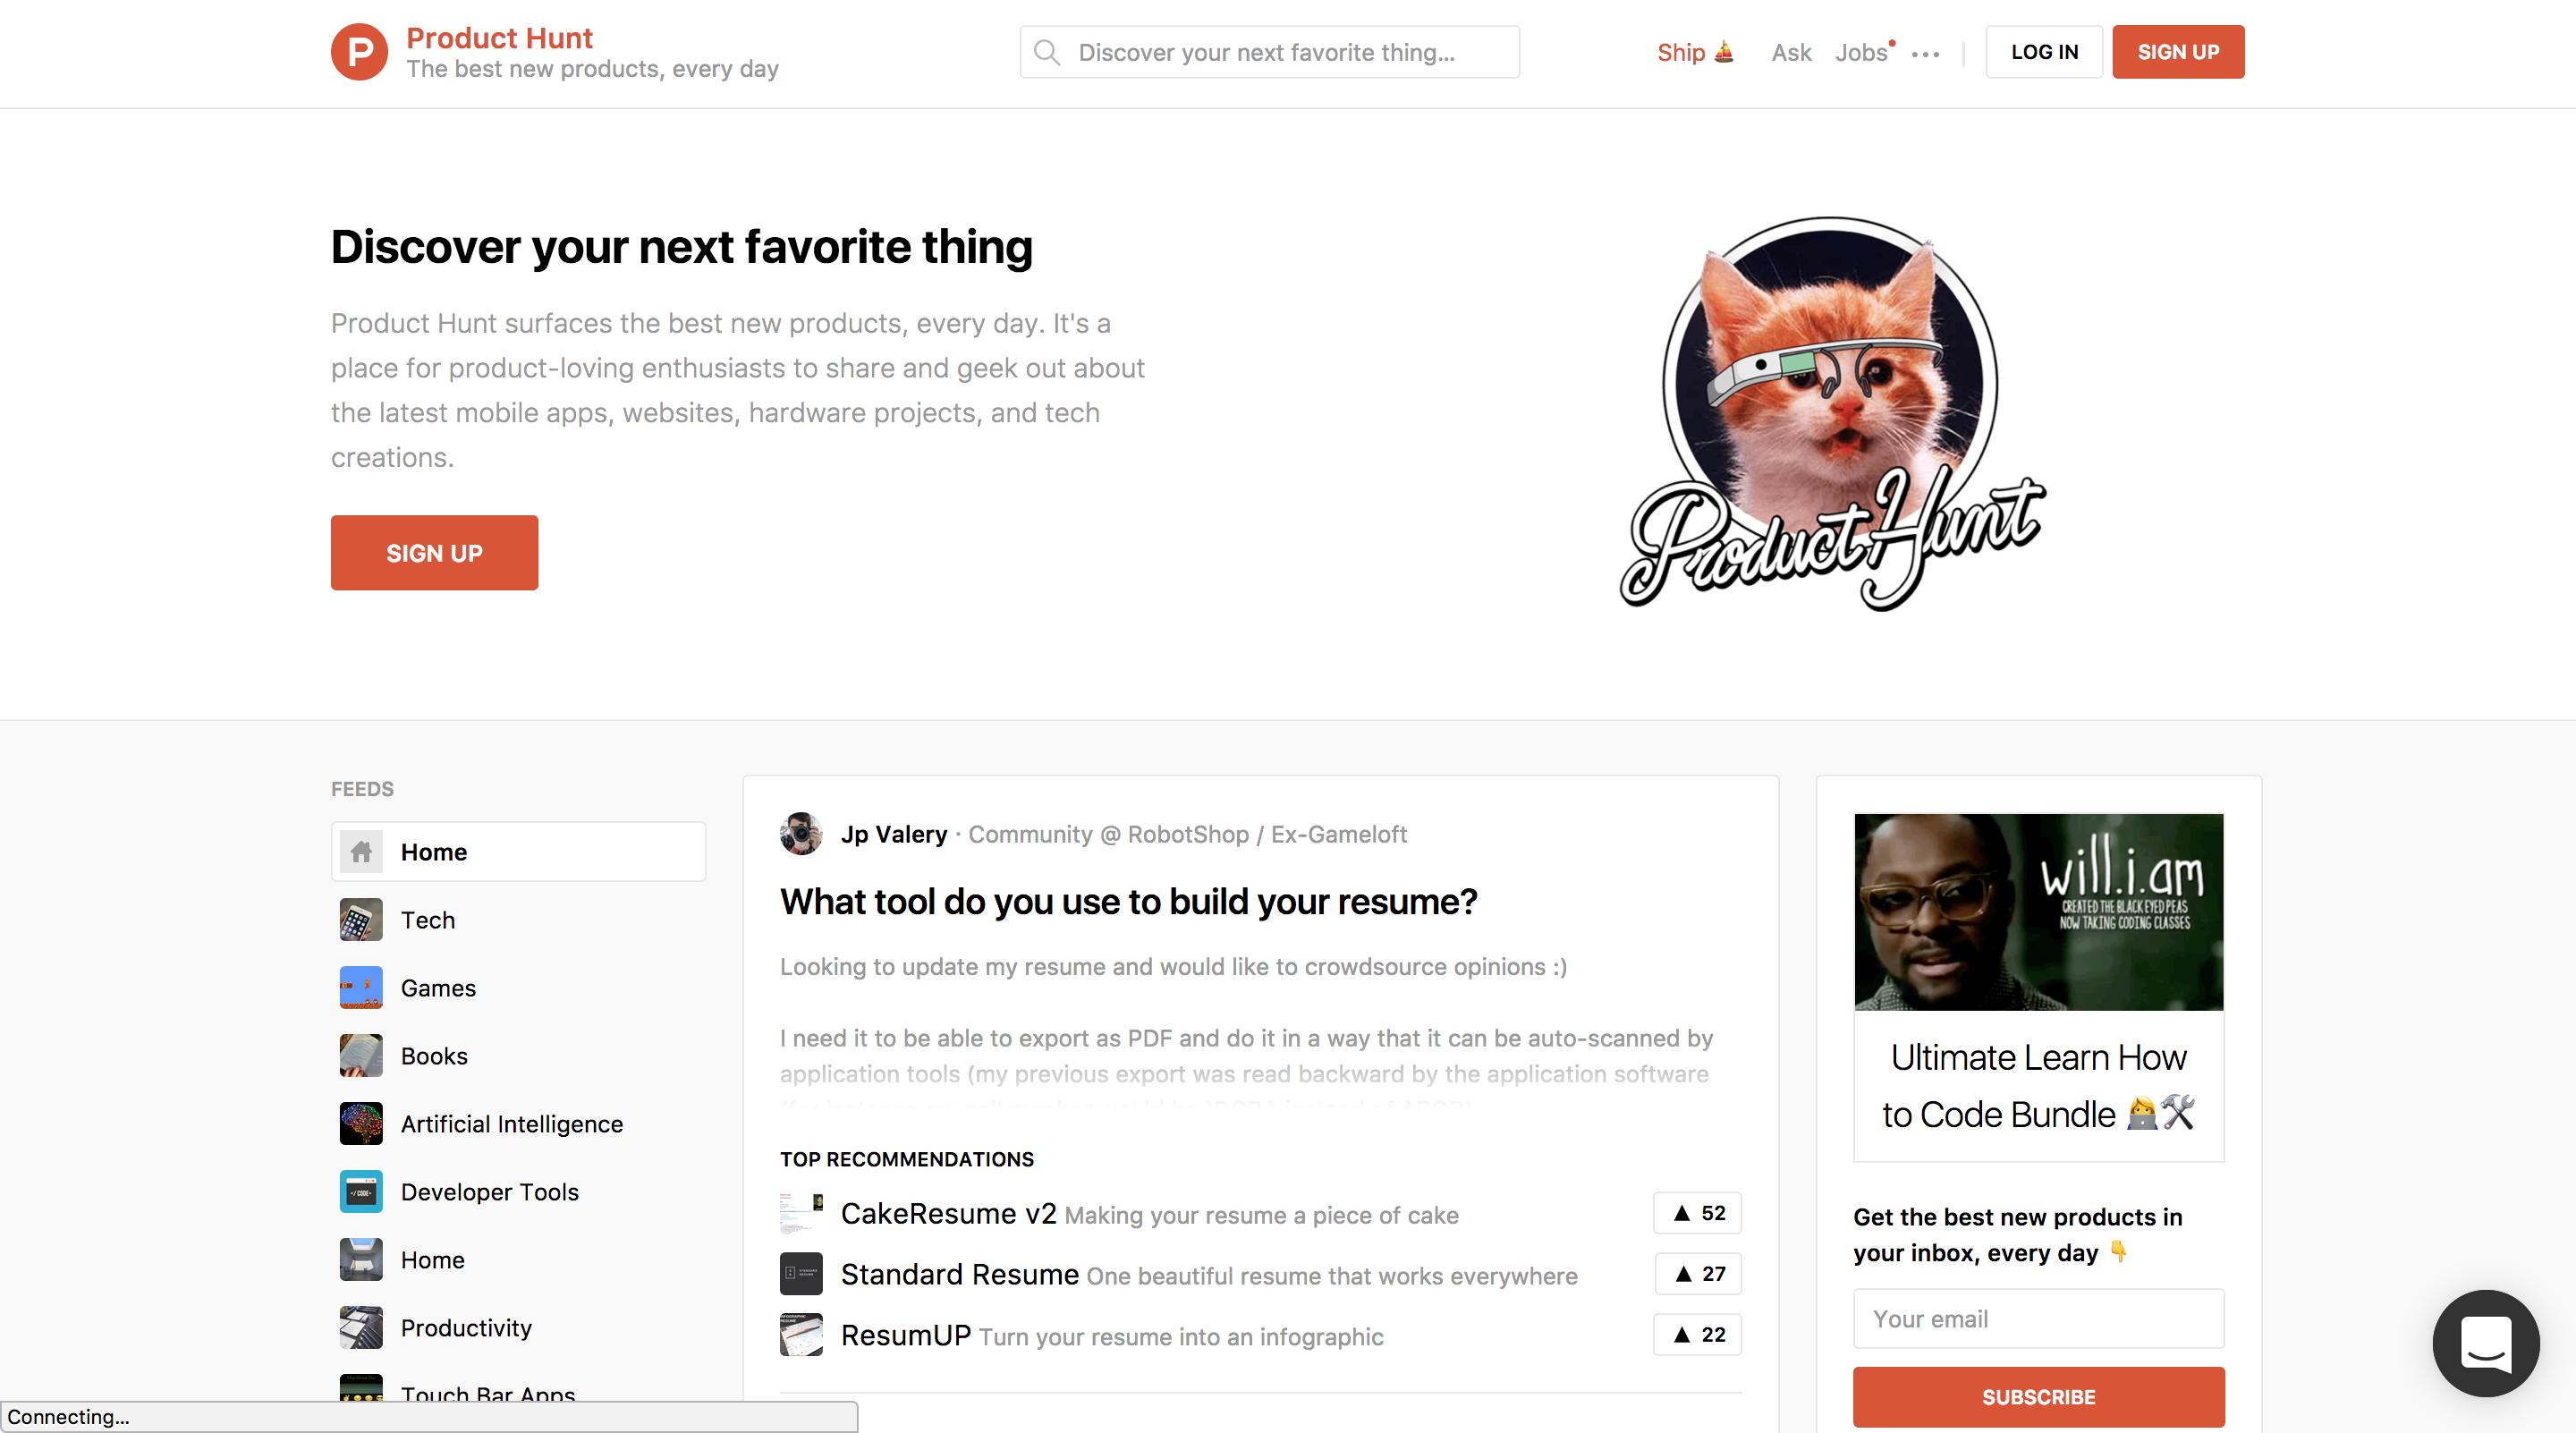The image size is (2576, 1433).
Task: Focus the Your email input field
Action: (2038, 1319)
